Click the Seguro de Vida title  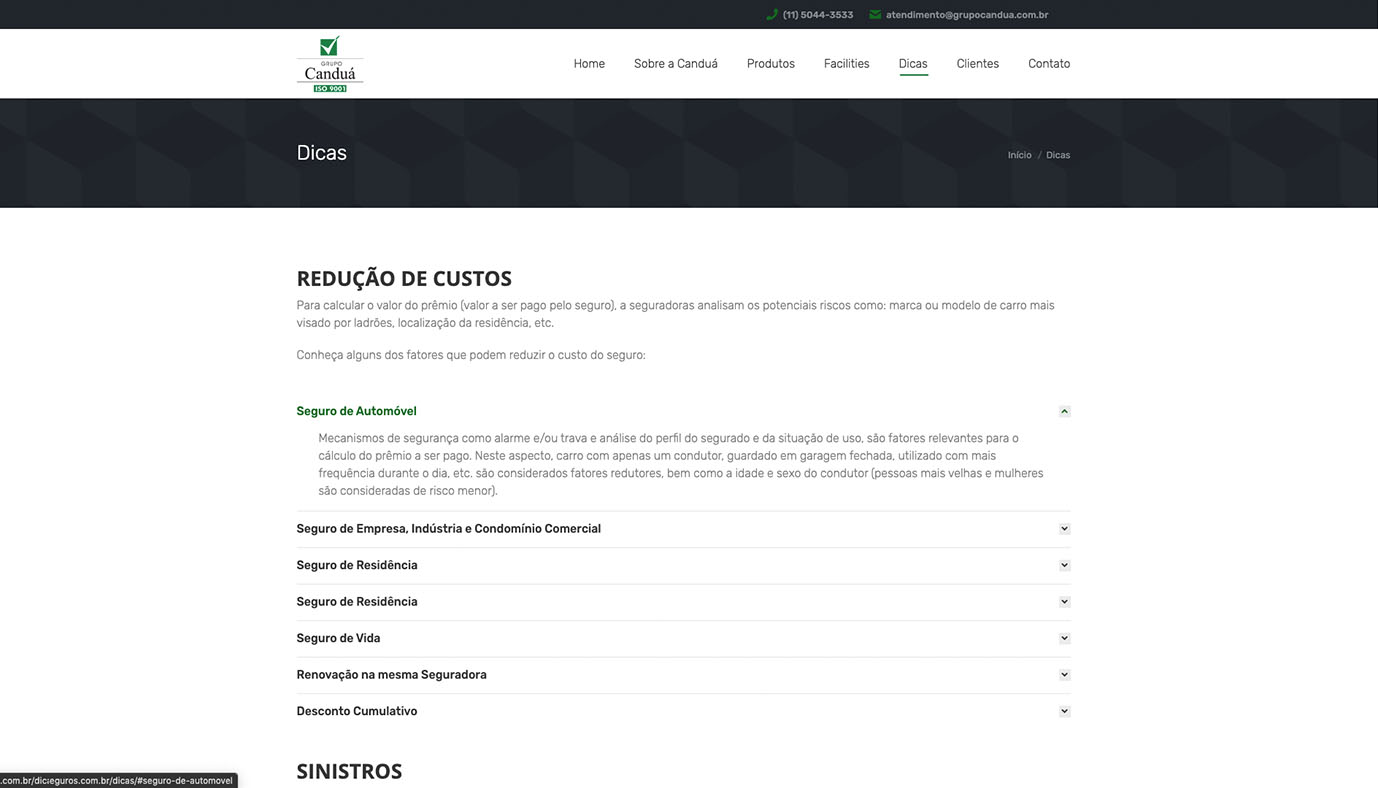(x=338, y=638)
